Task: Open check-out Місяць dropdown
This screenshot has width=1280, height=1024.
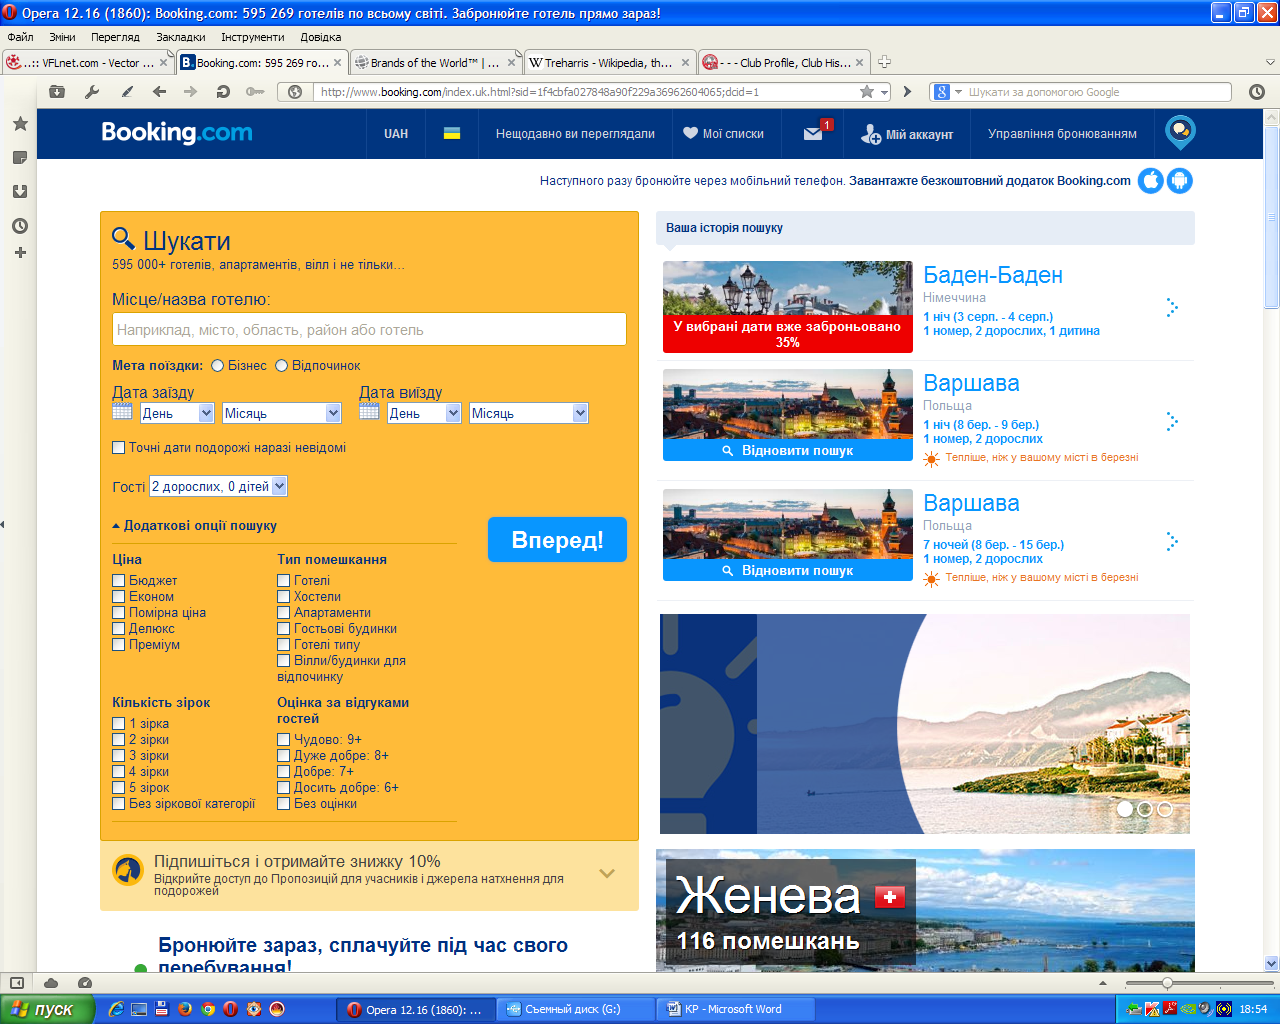Action: tap(529, 413)
